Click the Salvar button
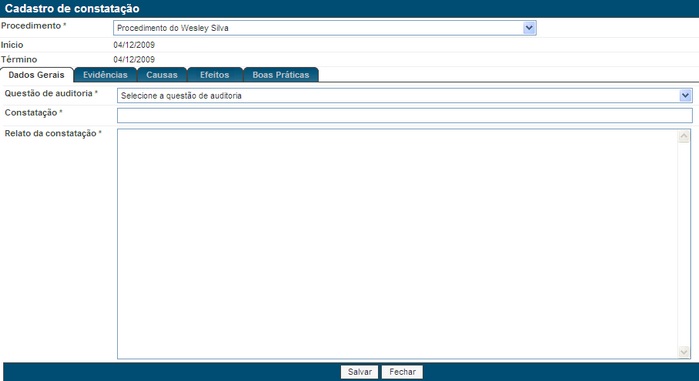Viewport: 699px width, 381px height. pos(359,372)
